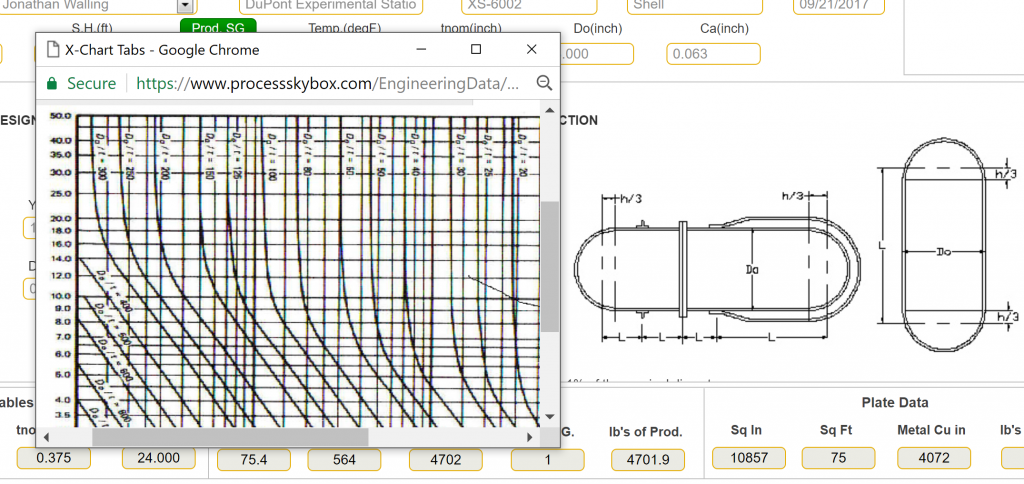Click the 0.375 value field

[54, 458]
